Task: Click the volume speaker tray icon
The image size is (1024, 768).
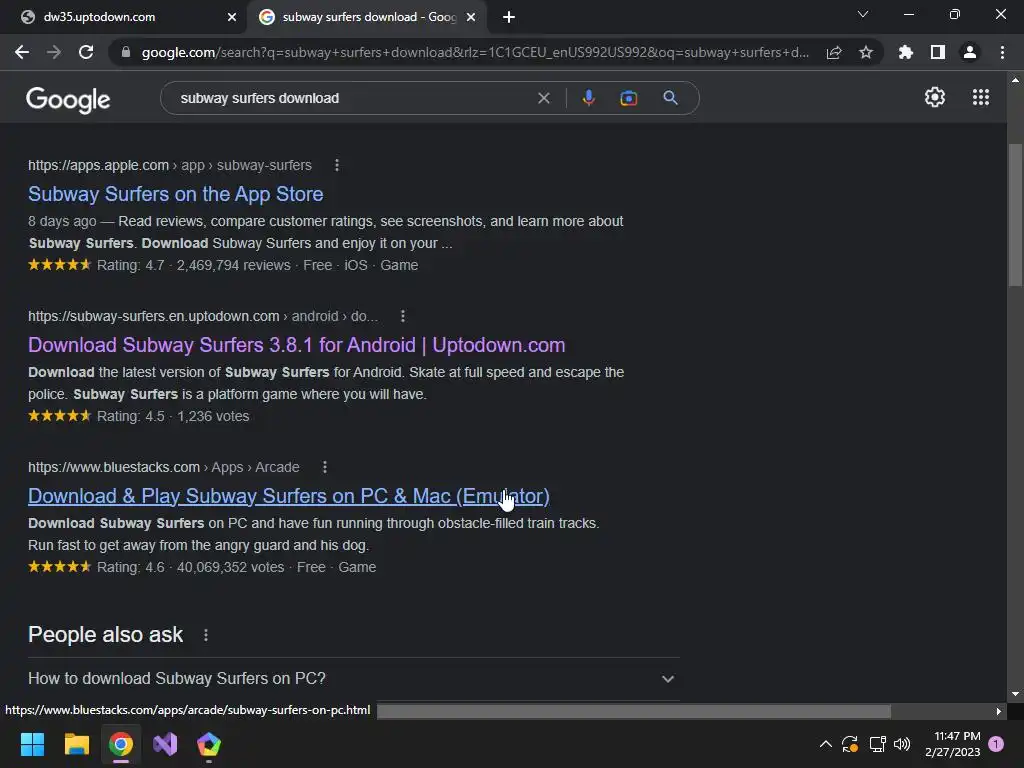Action: point(902,744)
